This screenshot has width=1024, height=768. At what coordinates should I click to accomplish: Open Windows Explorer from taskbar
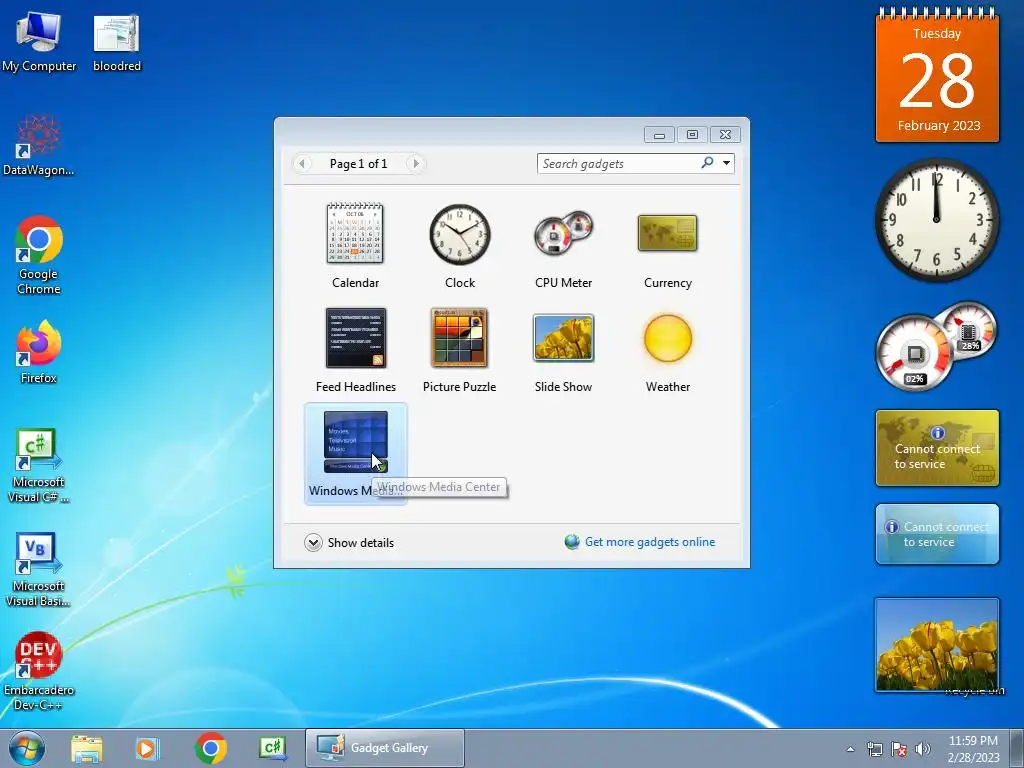pyautogui.click(x=87, y=748)
